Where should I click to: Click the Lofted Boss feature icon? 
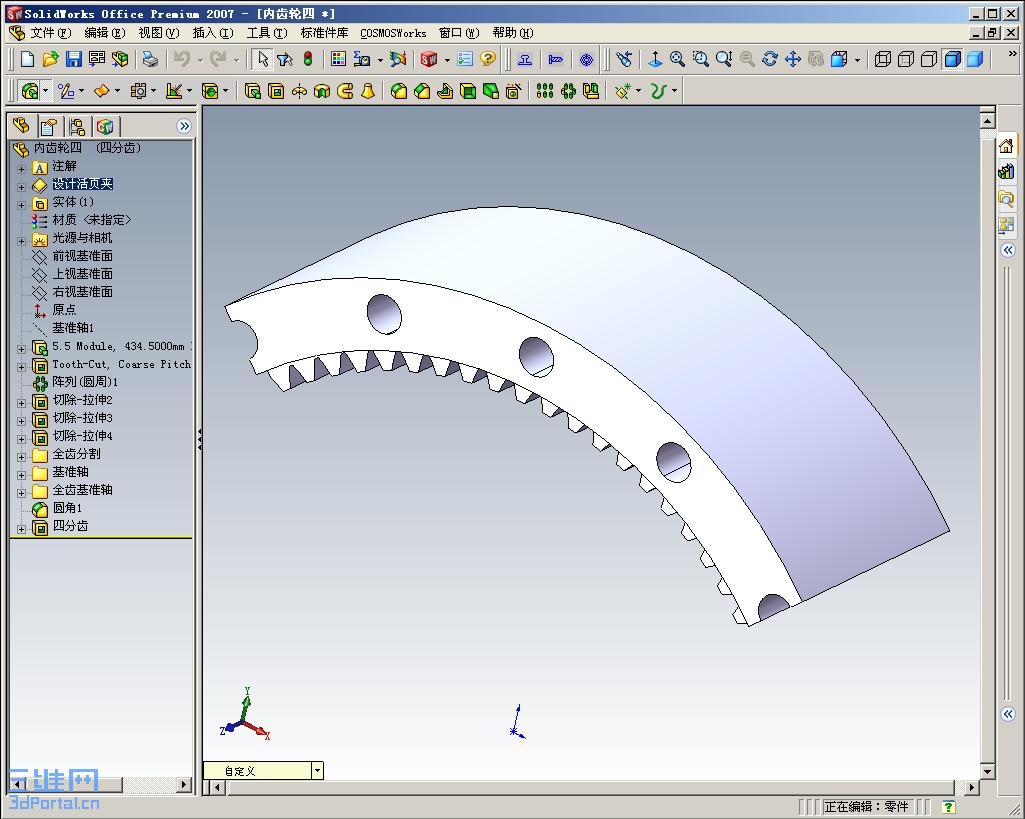coord(368,92)
